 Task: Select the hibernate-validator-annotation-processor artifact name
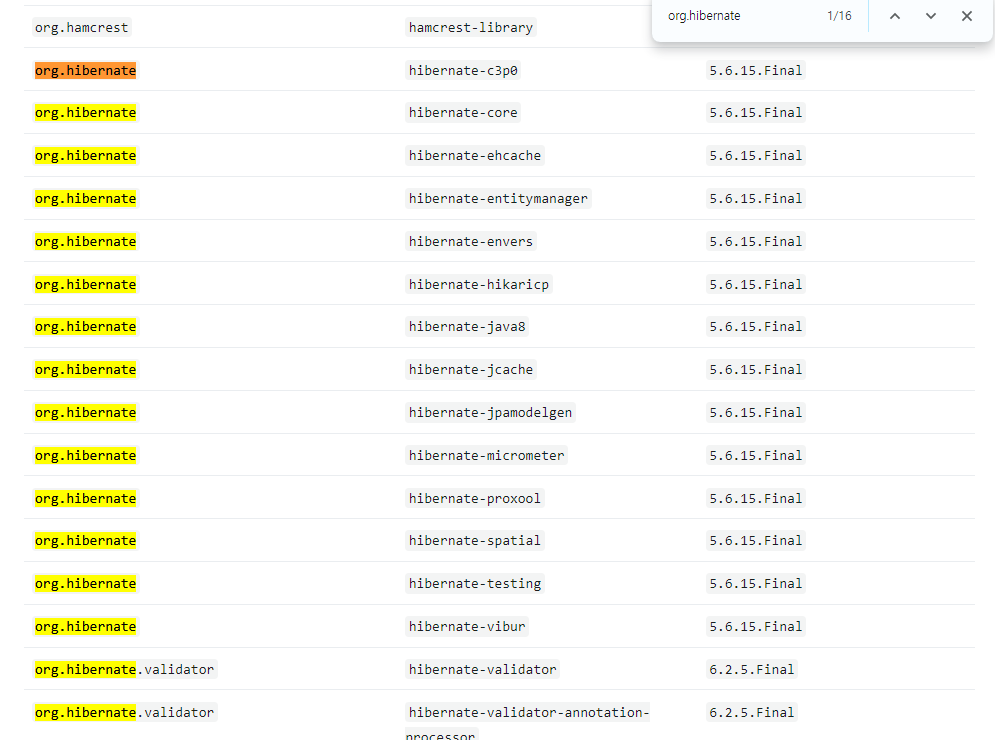pyautogui.click(x=529, y=723)
